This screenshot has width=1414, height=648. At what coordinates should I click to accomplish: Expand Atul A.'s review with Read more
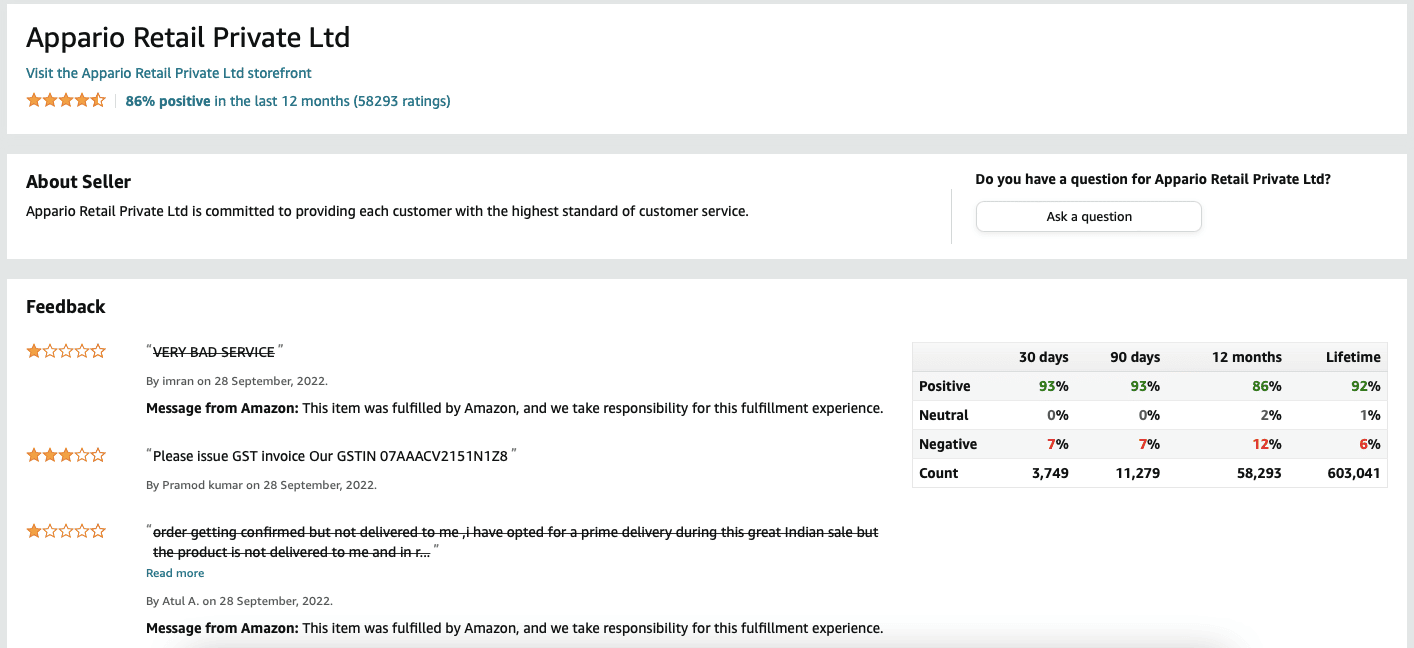pos(175,573)
